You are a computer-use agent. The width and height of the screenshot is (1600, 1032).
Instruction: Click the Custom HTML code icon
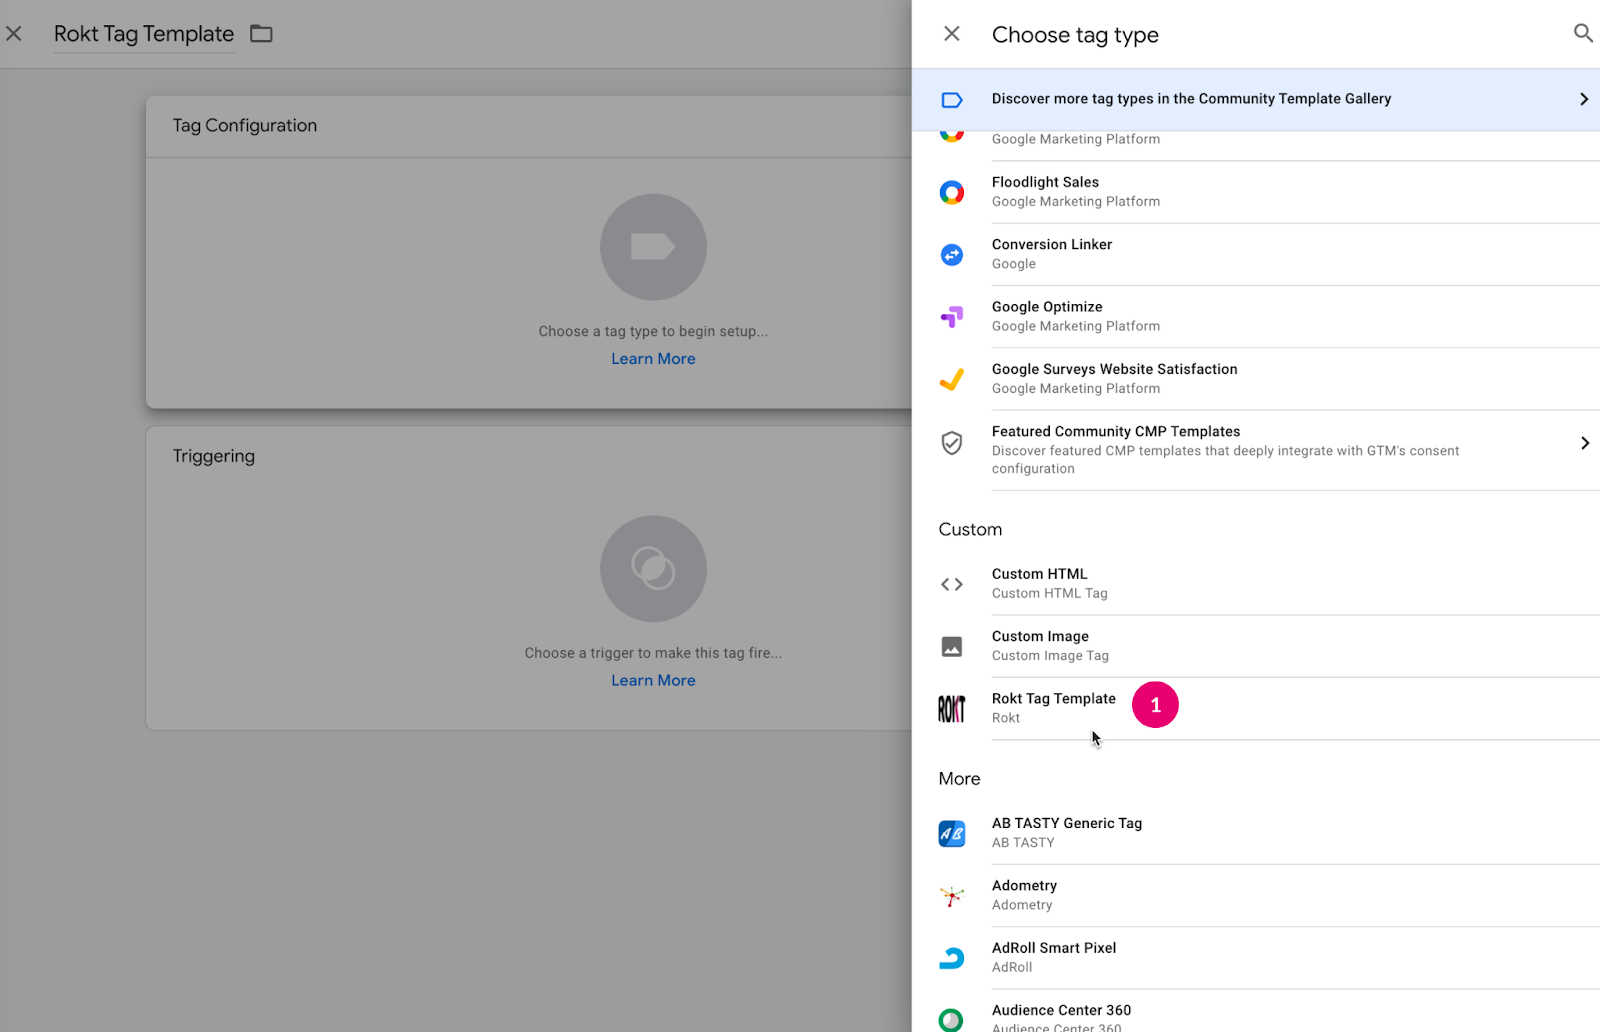pos(952,584)
